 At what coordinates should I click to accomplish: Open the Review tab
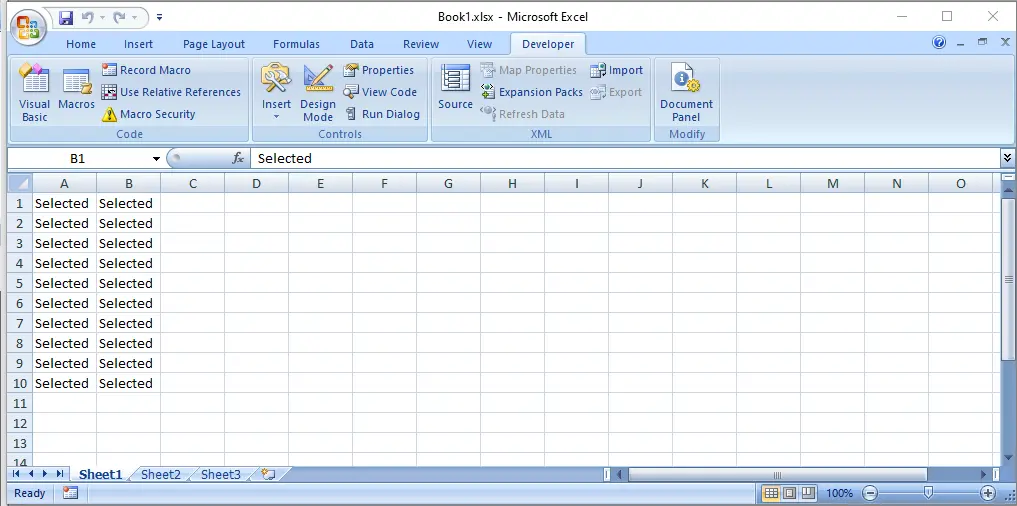pos(421,44)
